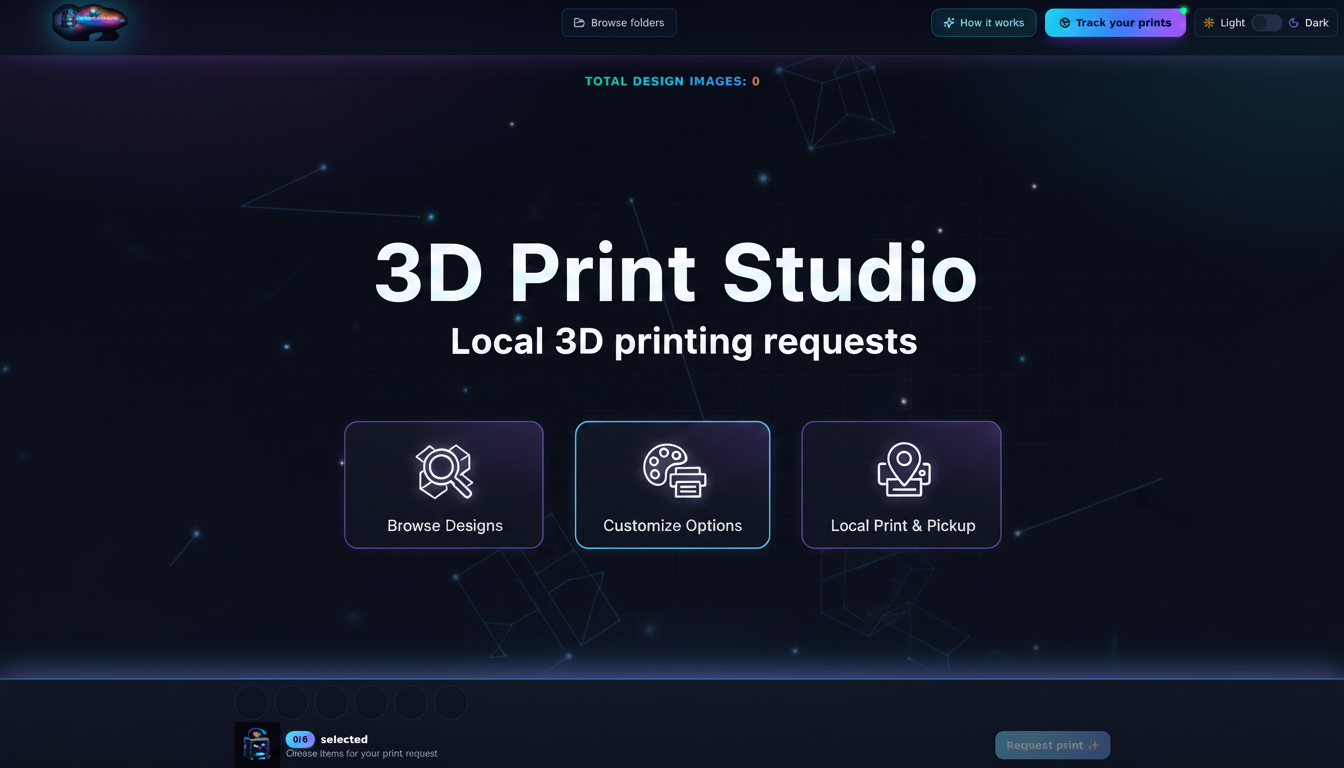Click the location pin icon in Local Print & Pickup
1344x768 pixels.
pyautogui.click(x=904, y=470)
